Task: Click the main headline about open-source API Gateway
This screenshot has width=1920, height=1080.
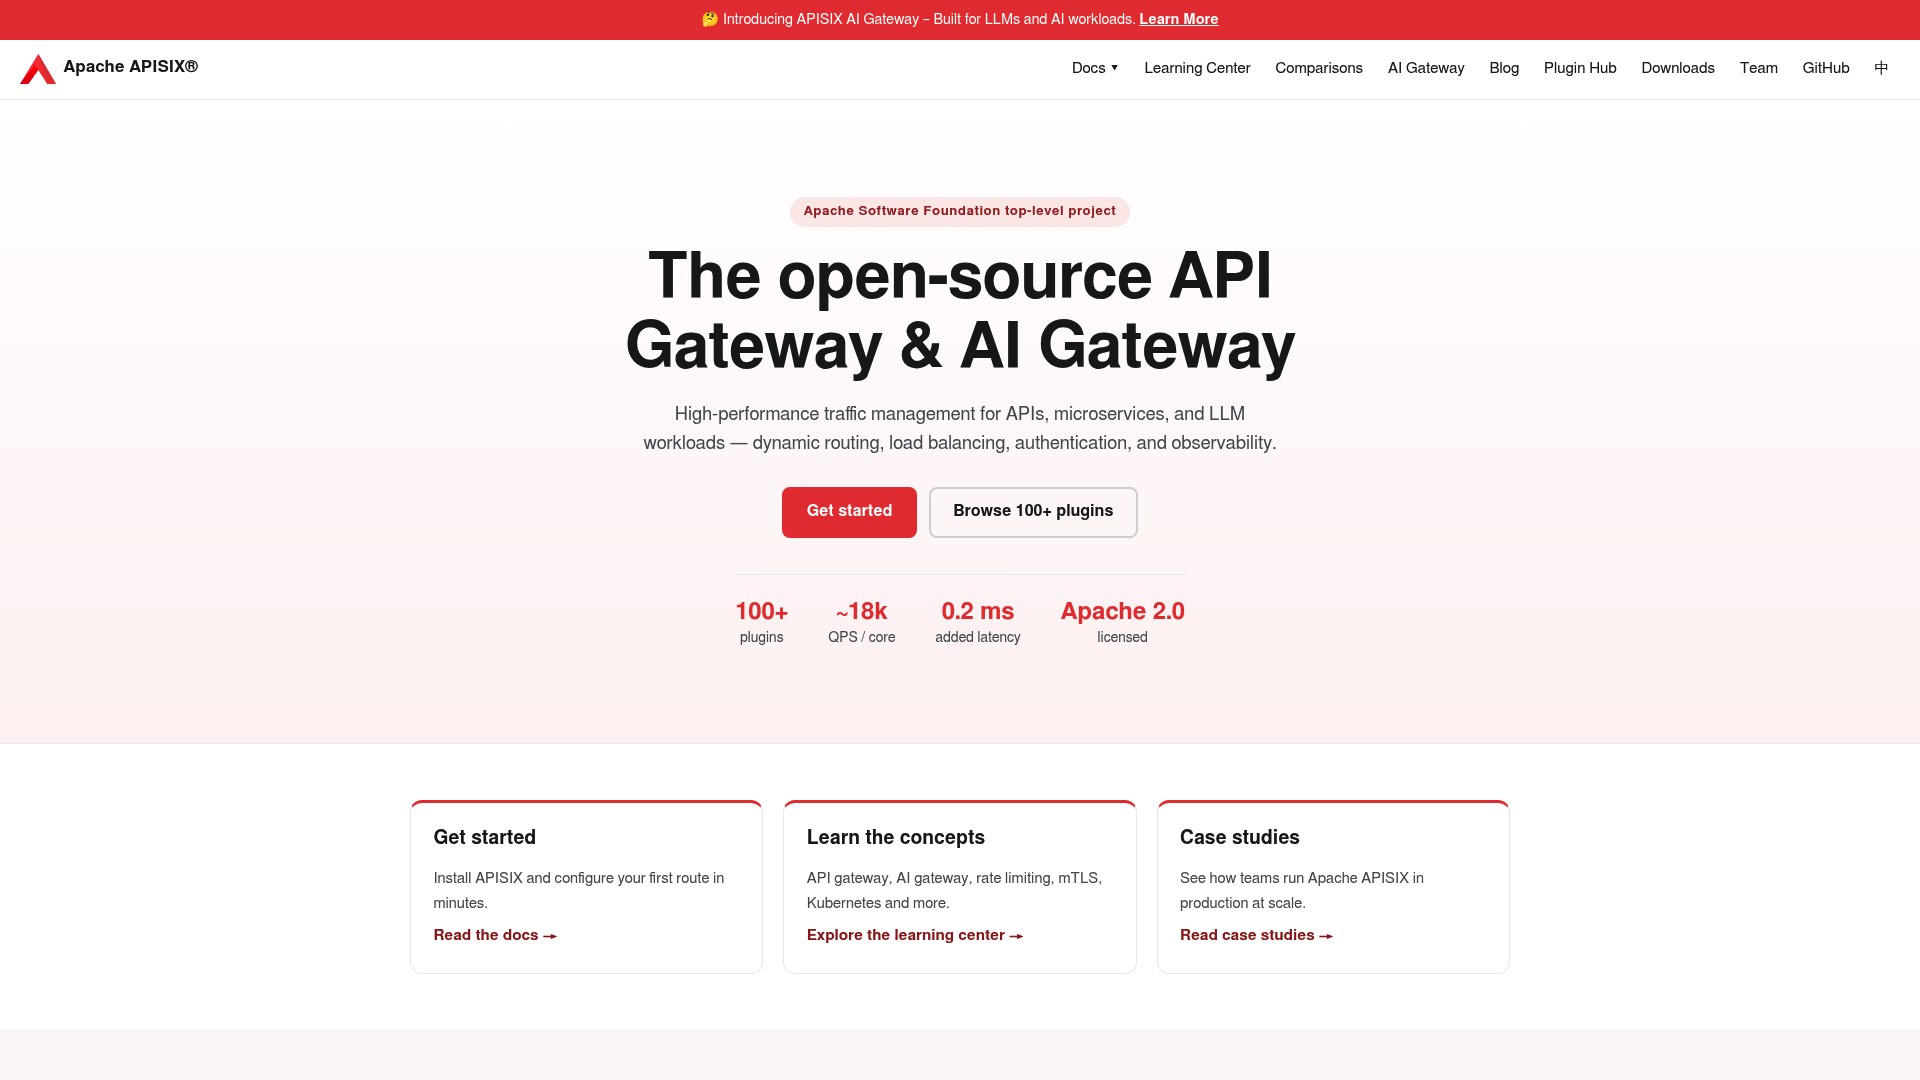Action: (x=960, y=311)
